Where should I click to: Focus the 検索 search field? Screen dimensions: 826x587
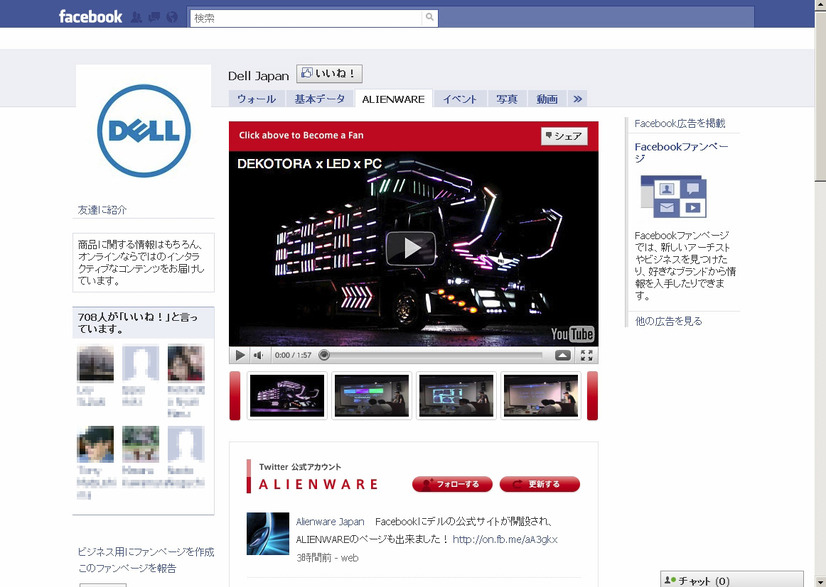click(306, 18)
